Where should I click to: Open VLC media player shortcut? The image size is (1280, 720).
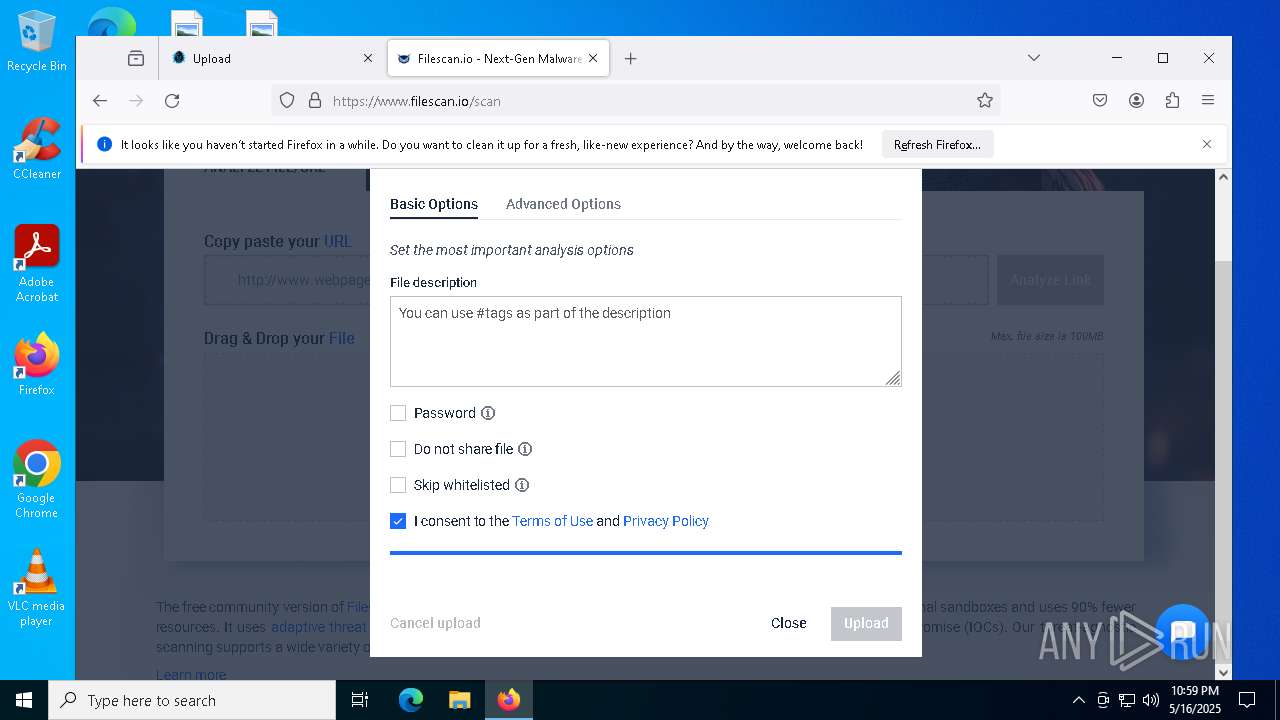tap(36, 587)
